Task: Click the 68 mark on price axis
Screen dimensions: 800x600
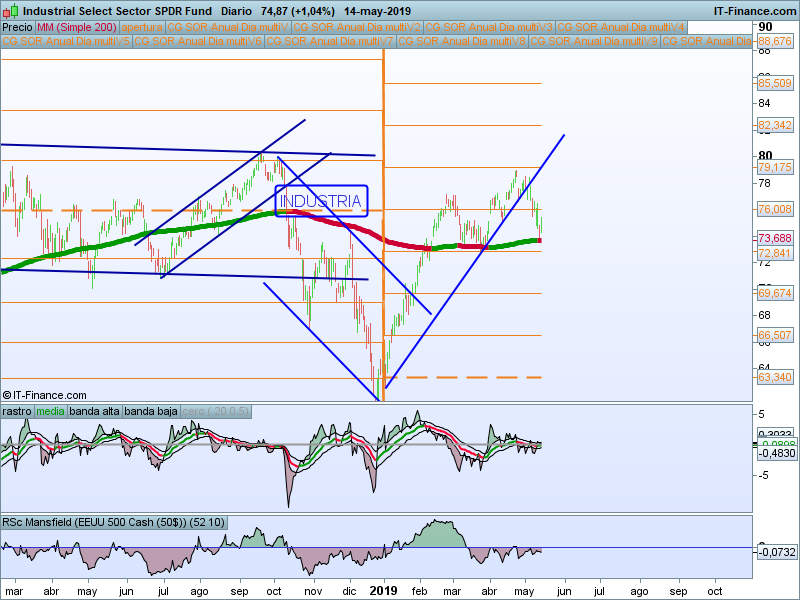Action: [x=764, y=315]
